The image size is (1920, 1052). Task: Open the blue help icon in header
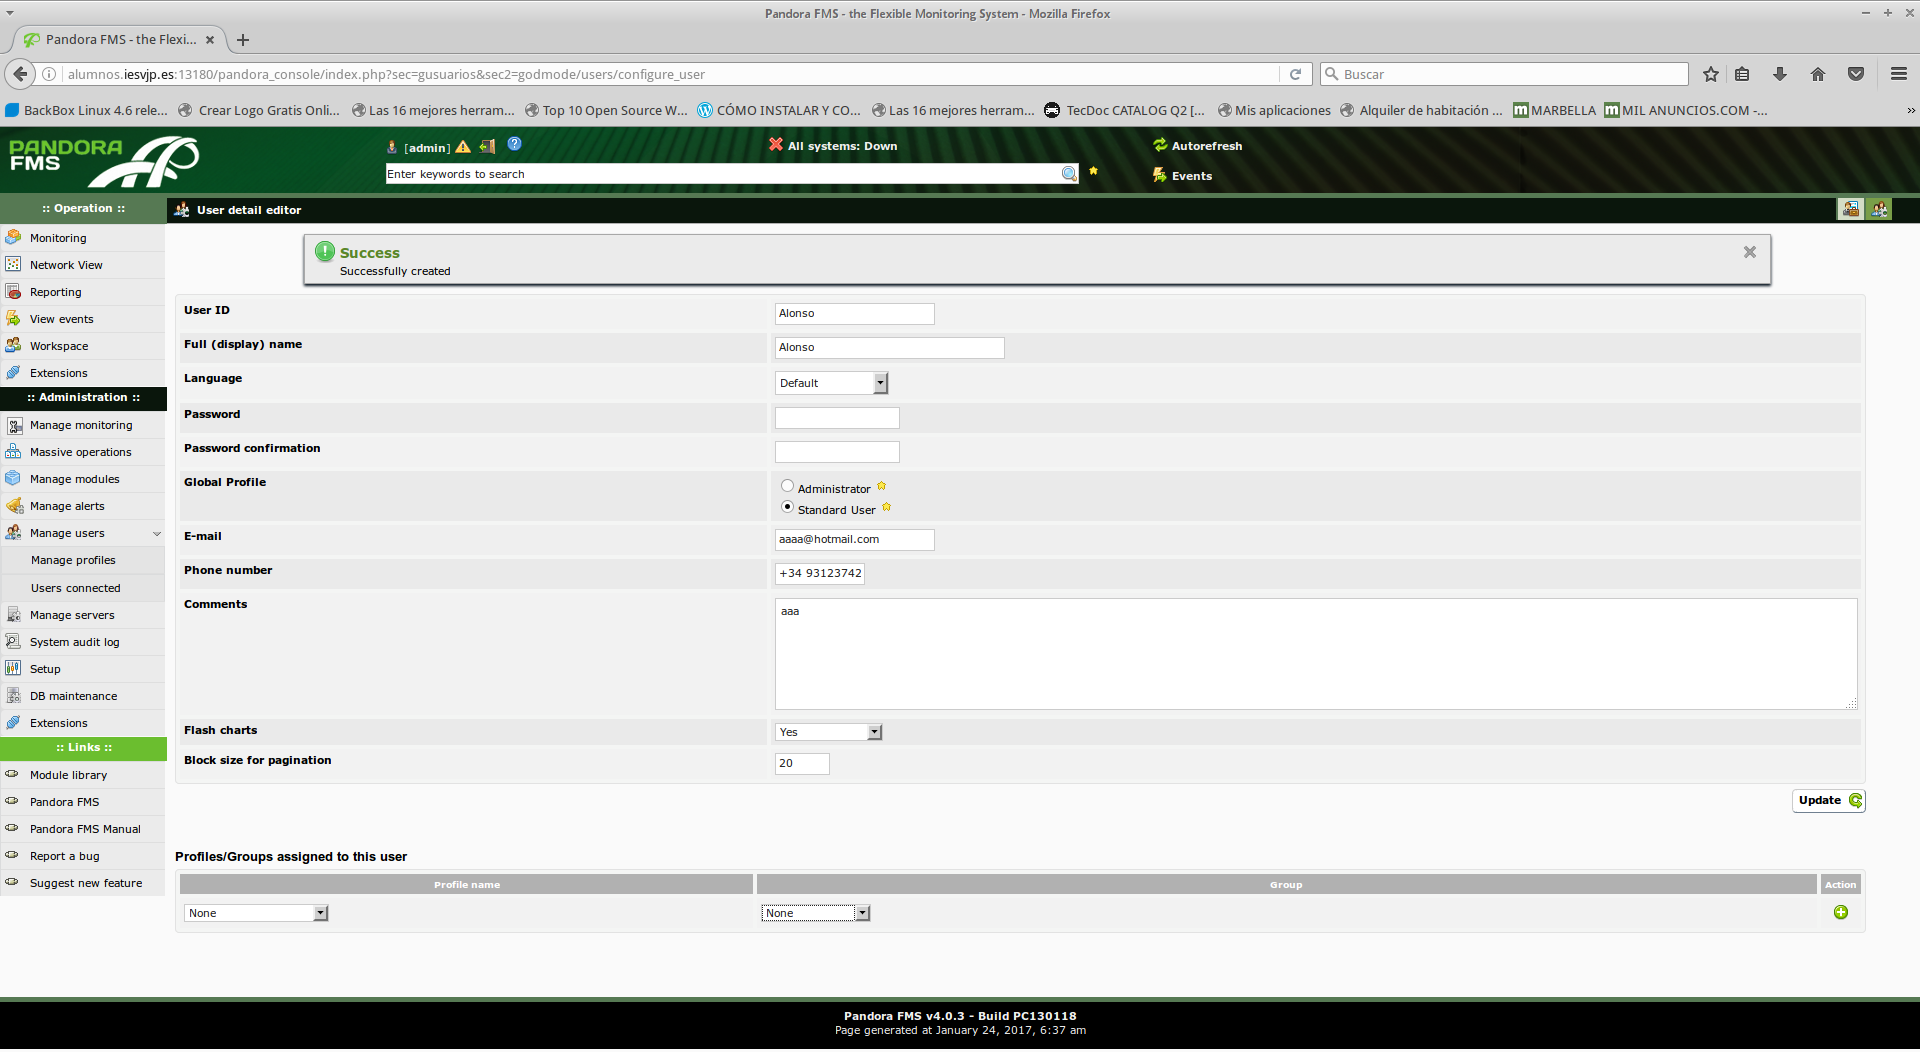[514, 144]
